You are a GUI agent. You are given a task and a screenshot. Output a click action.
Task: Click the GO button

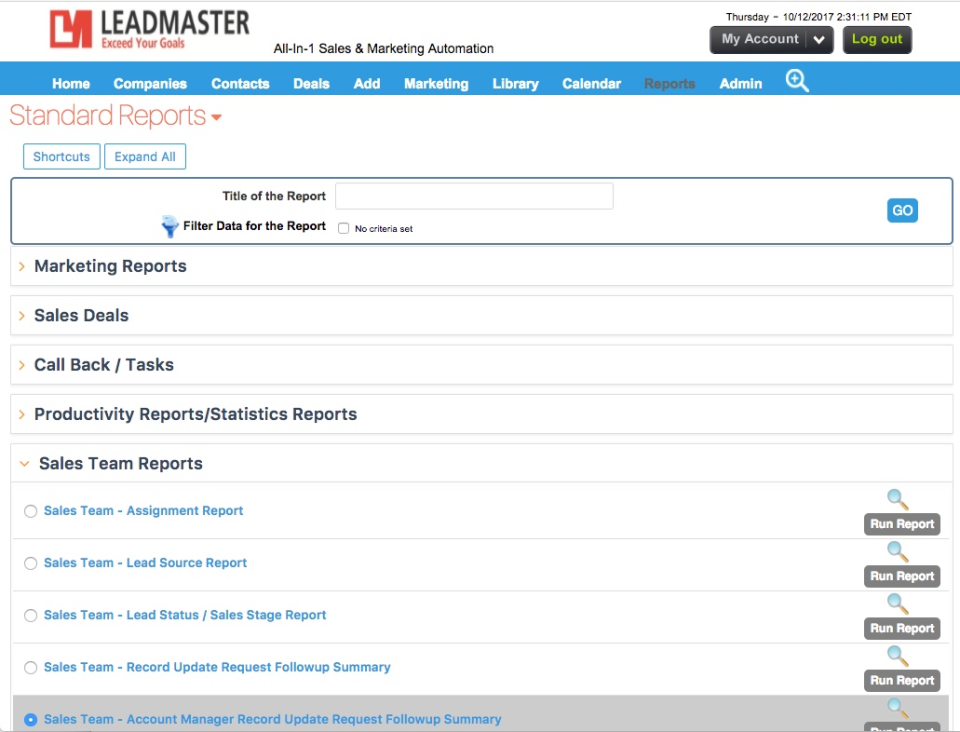click(x=902, y=210)
